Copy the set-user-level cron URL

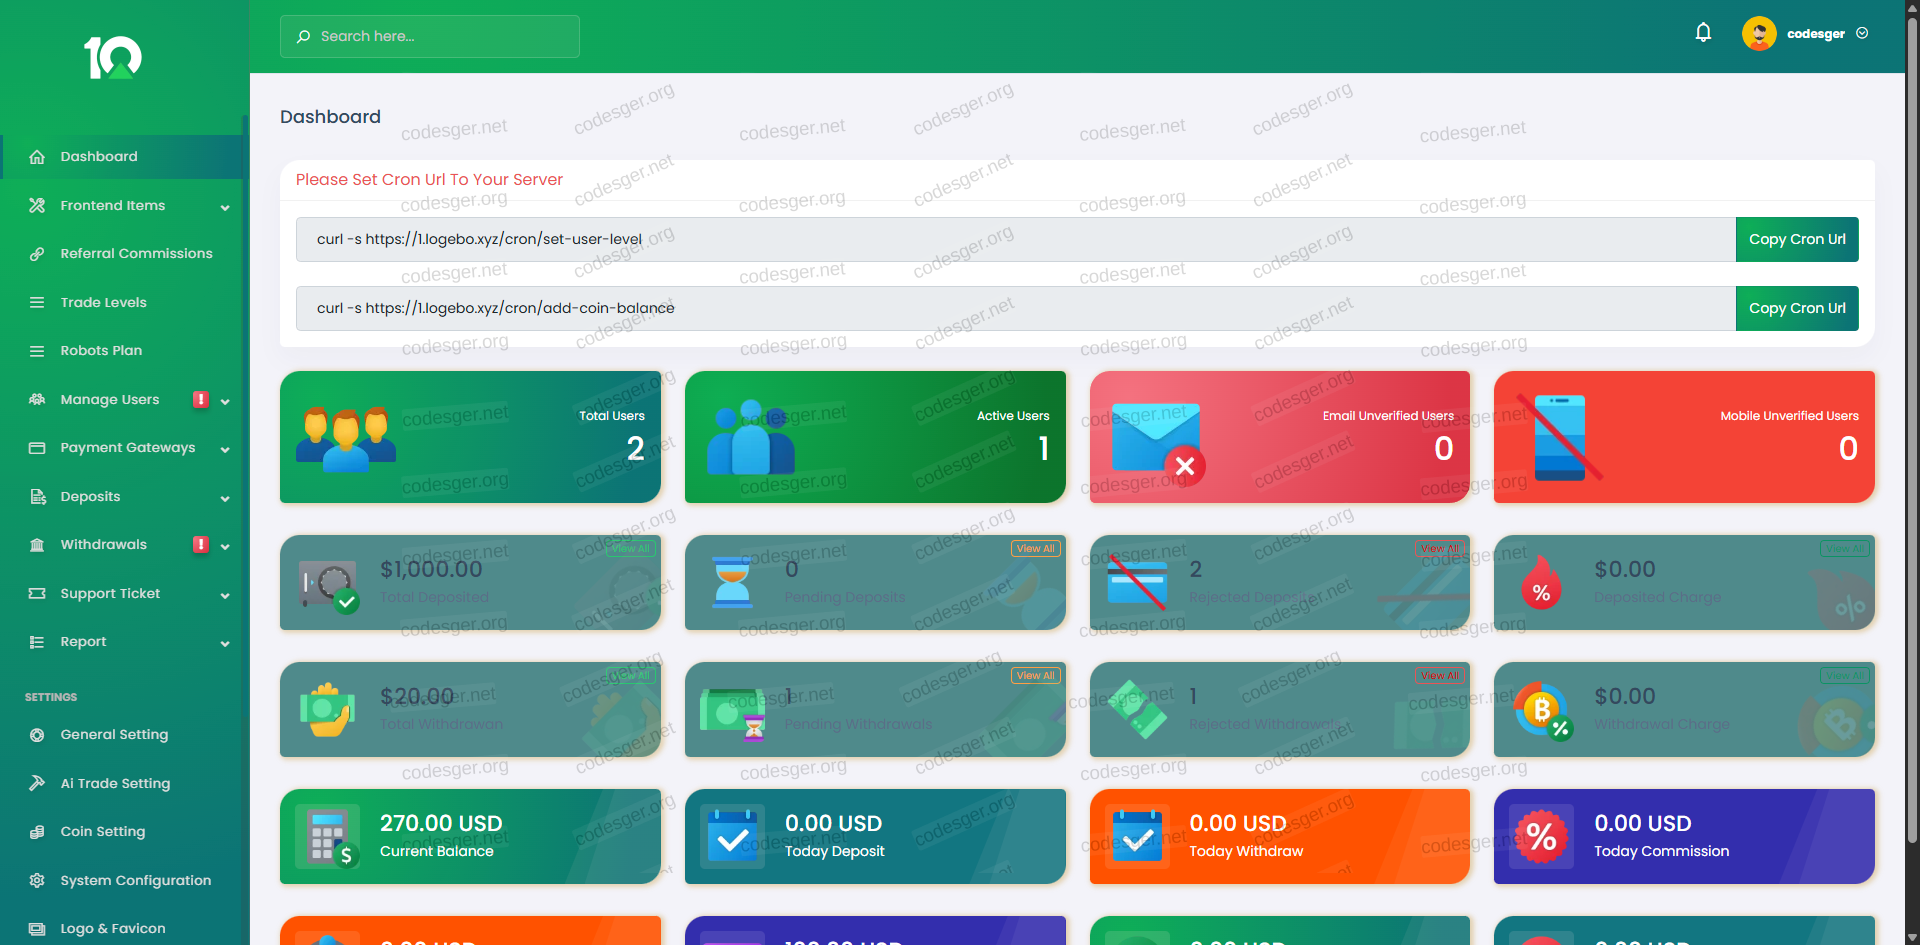coord(1796,240)
